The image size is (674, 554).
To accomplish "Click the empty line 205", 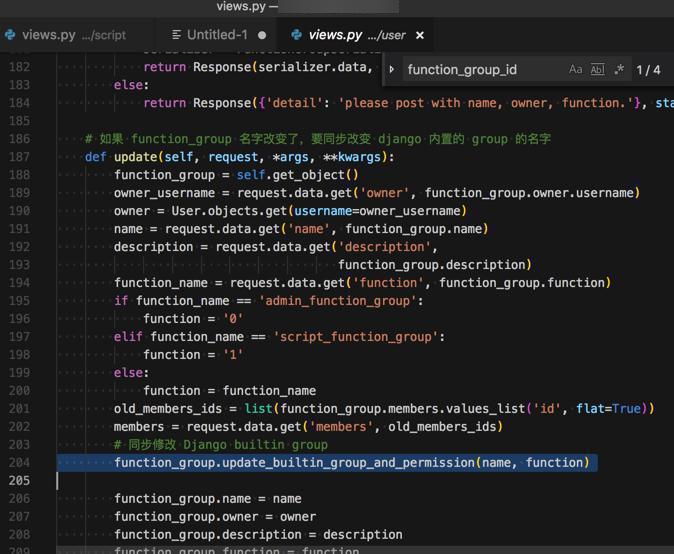I will click(300, 481).
